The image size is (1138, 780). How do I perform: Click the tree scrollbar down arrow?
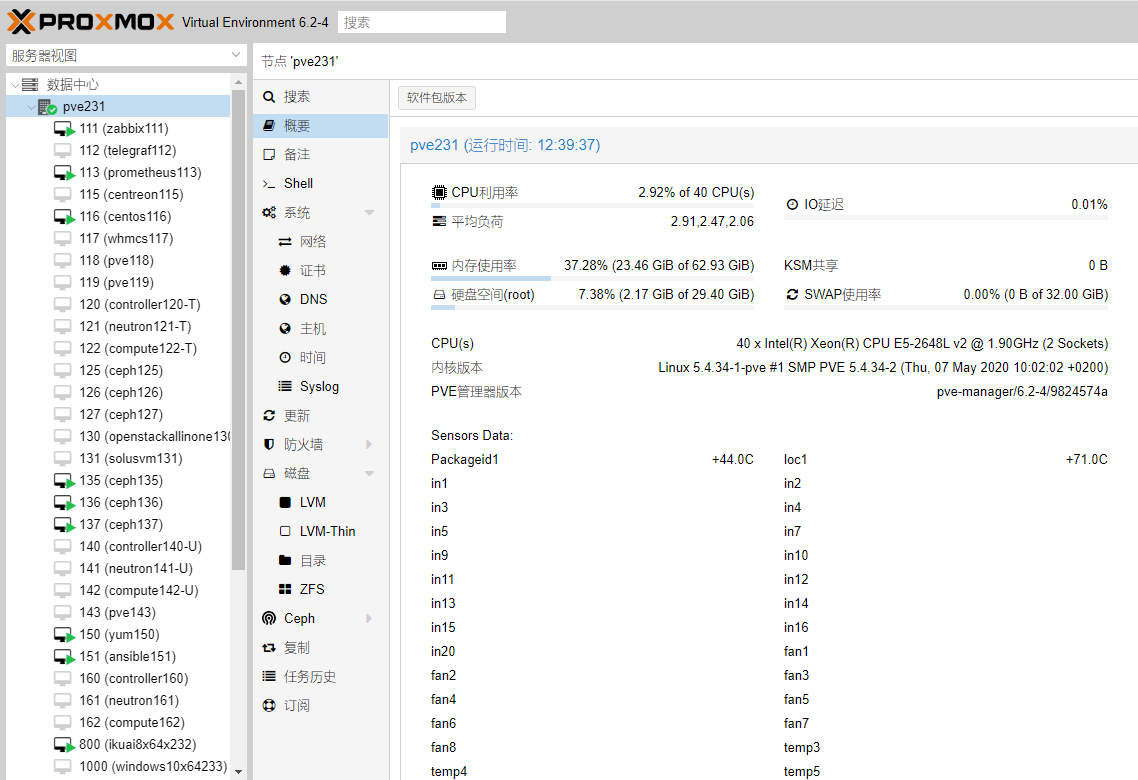pos(239,772)
